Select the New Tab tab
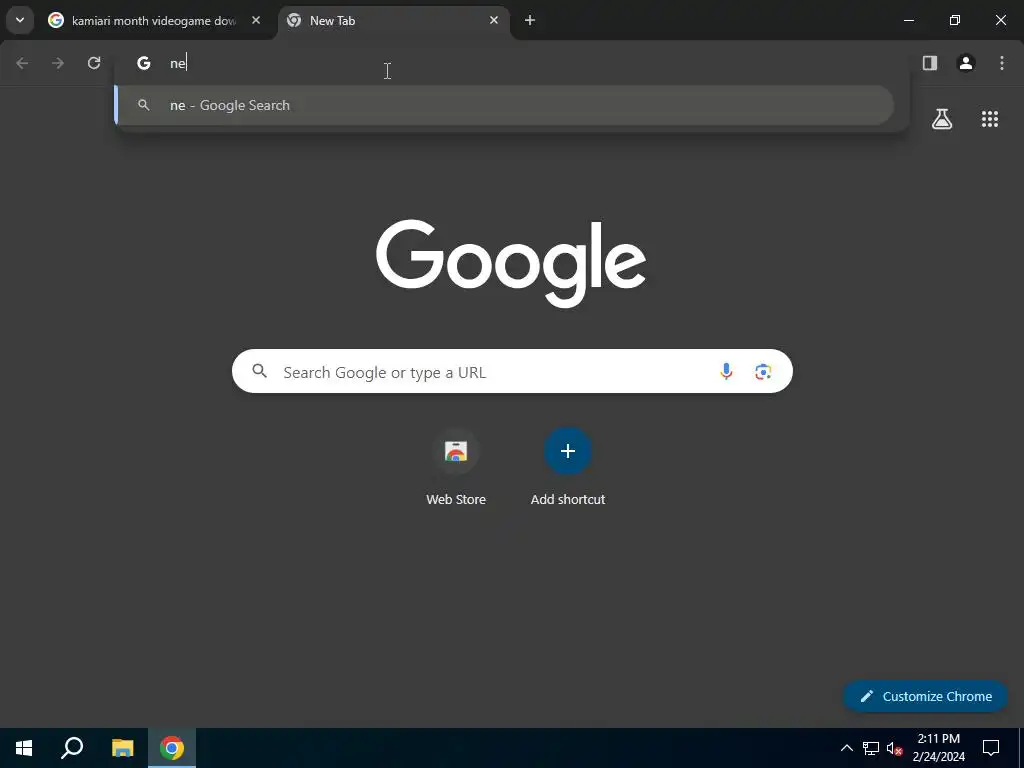 (x=394, y=21)
